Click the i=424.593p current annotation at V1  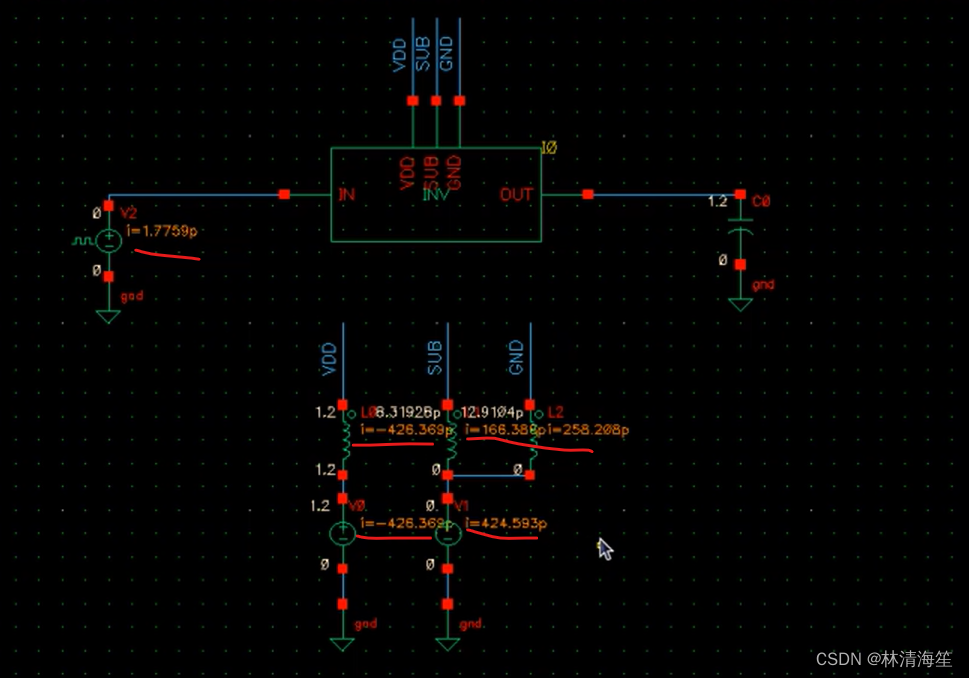pyautogui.click(x=506, y=523)
